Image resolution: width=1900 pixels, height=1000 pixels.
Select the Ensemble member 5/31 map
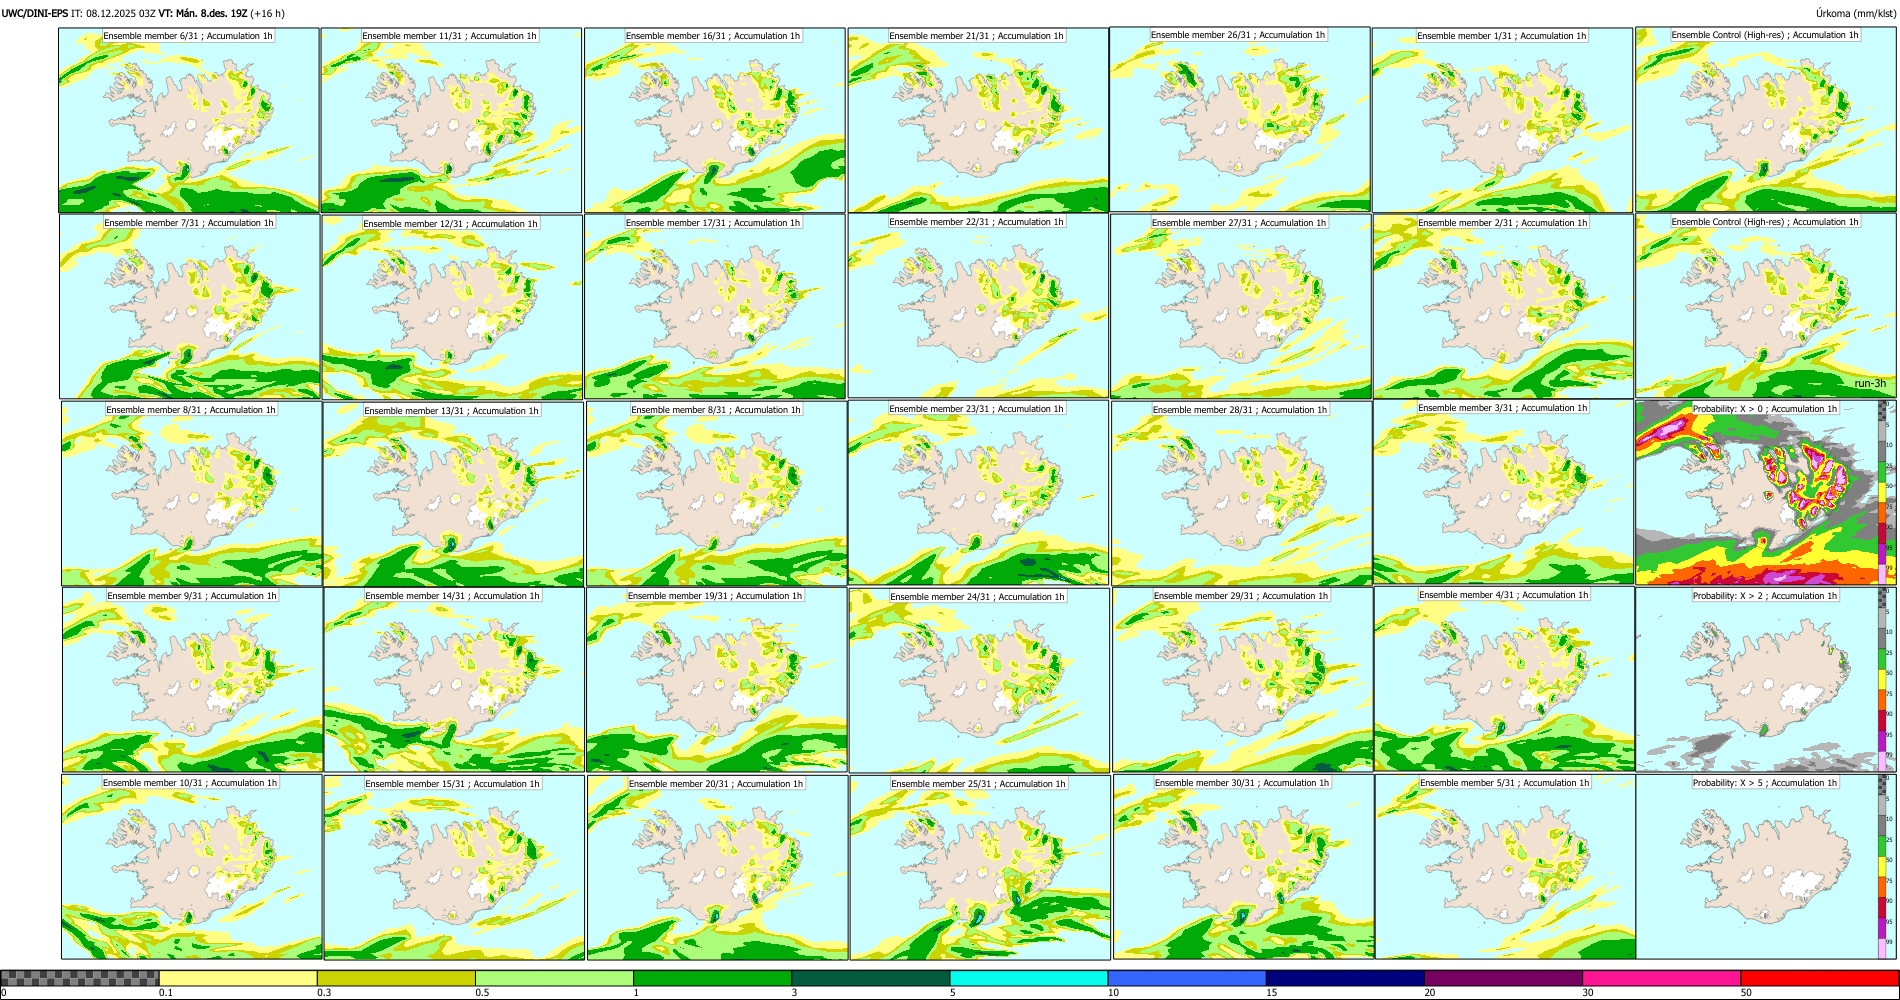tap(1505, 866)
